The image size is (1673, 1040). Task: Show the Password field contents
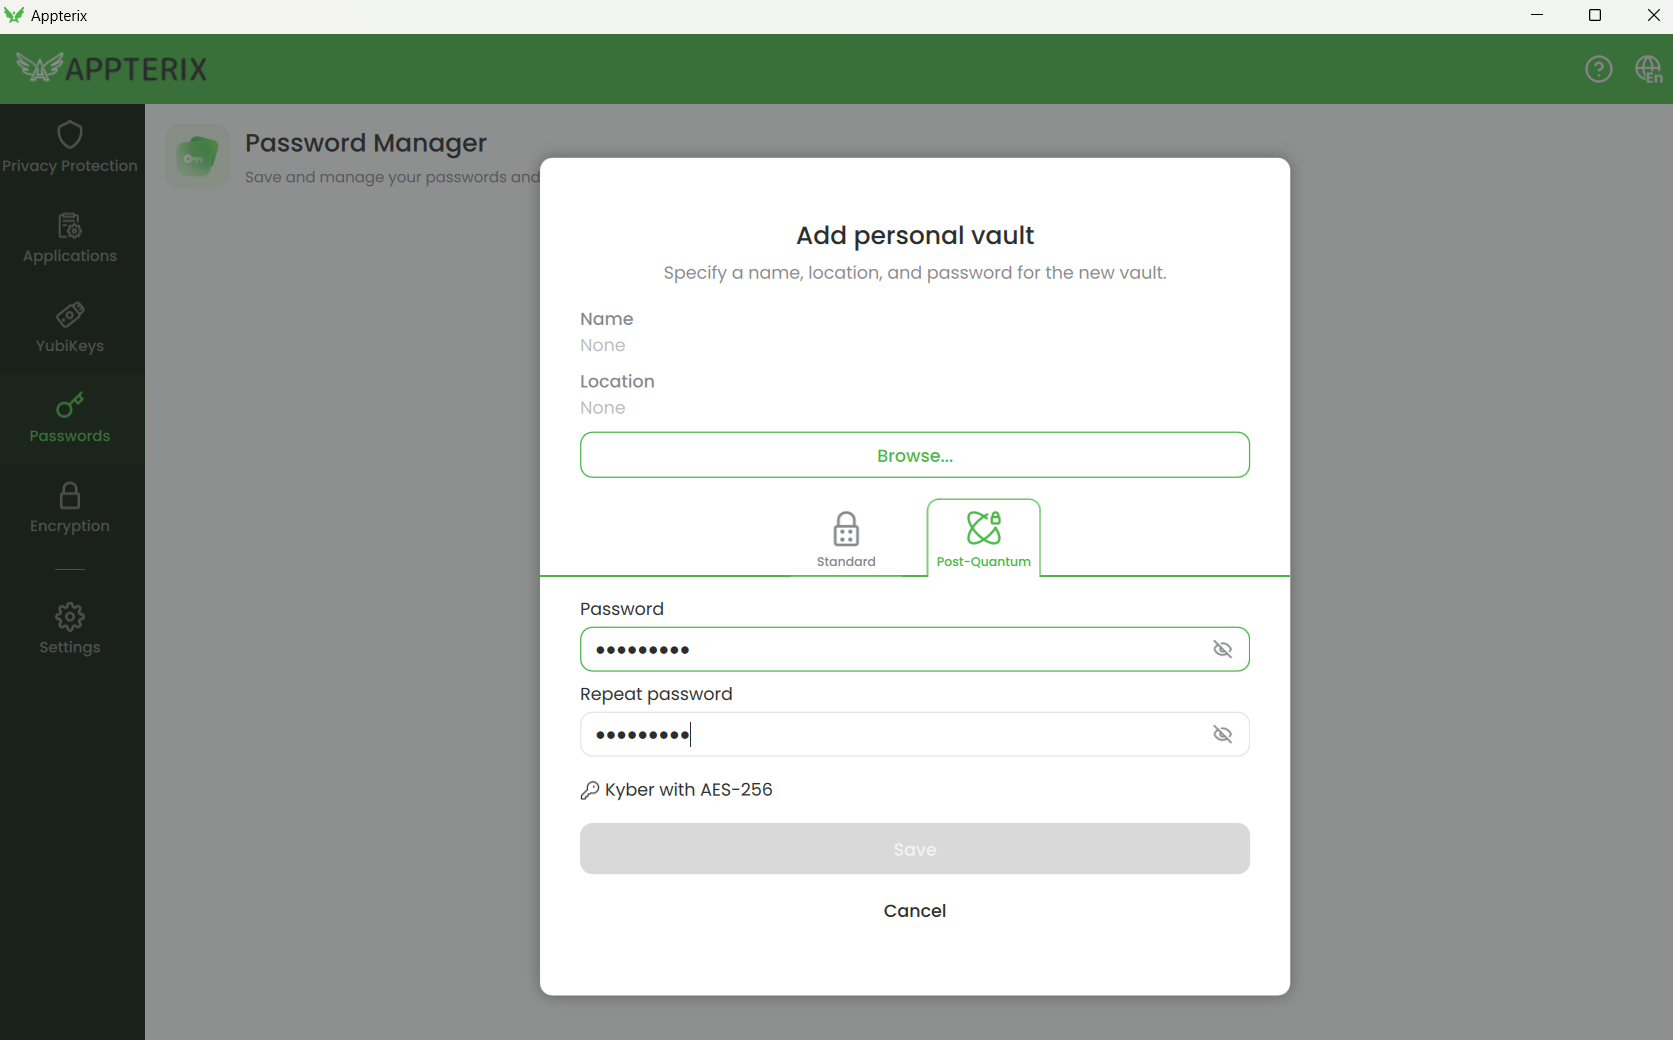(1222, 650)
